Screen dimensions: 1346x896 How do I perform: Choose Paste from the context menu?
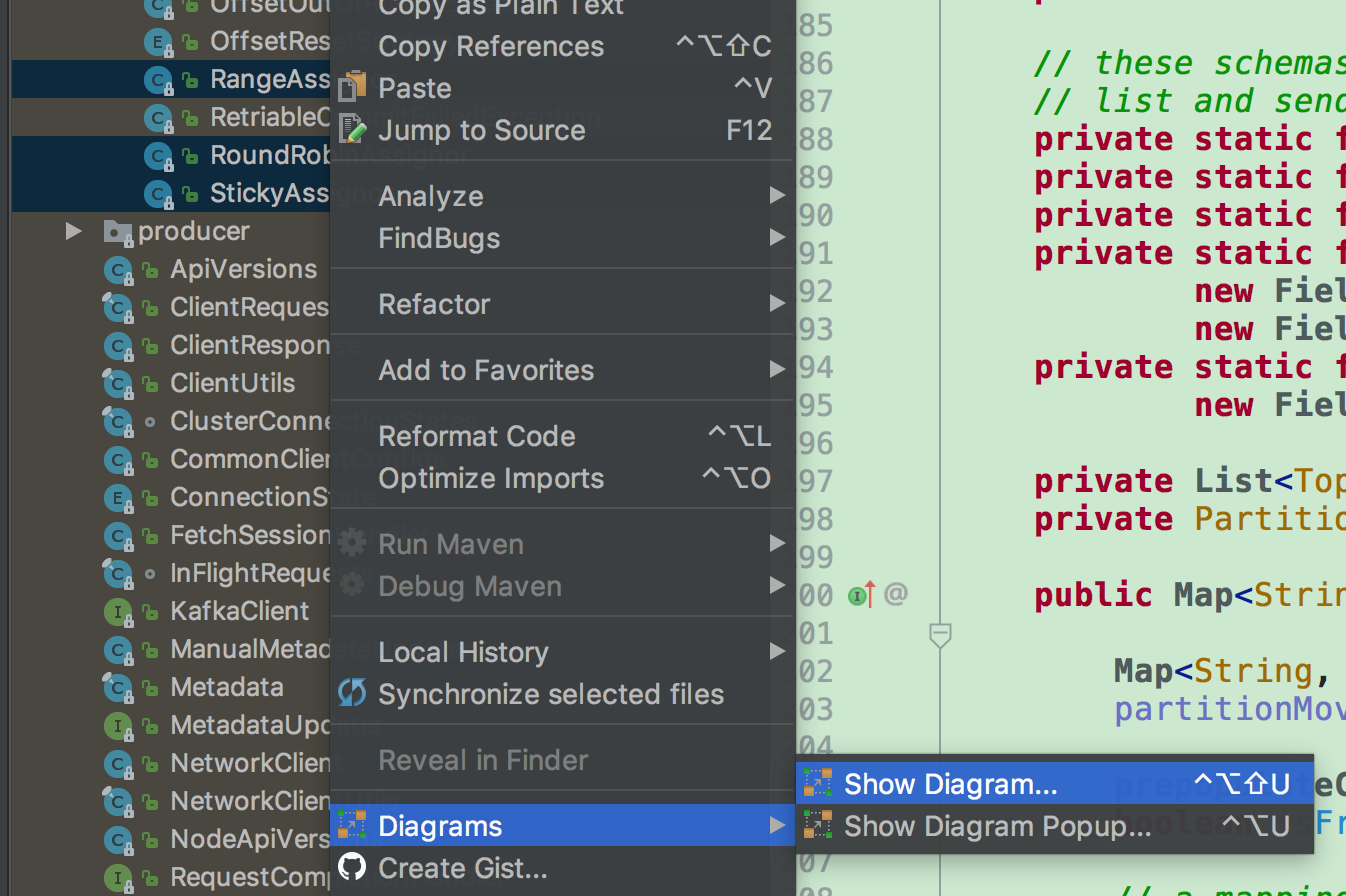562,88
